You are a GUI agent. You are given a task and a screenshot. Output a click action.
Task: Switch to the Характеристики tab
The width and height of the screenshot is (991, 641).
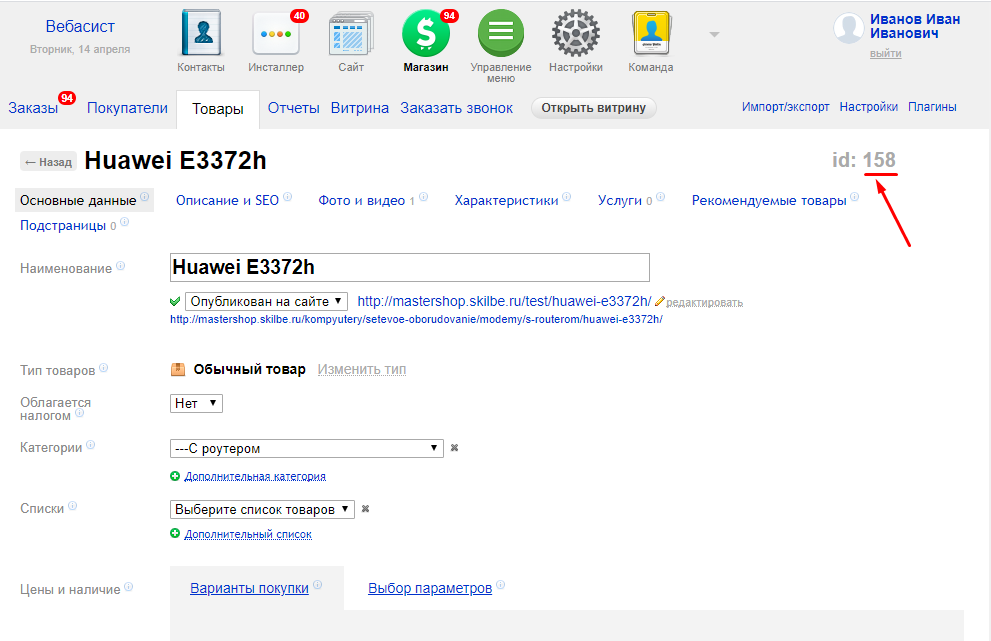[506, 200]
